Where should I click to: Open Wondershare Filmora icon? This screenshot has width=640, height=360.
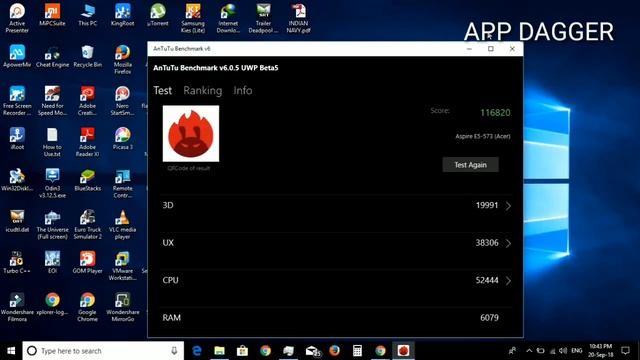click(17, 307)
